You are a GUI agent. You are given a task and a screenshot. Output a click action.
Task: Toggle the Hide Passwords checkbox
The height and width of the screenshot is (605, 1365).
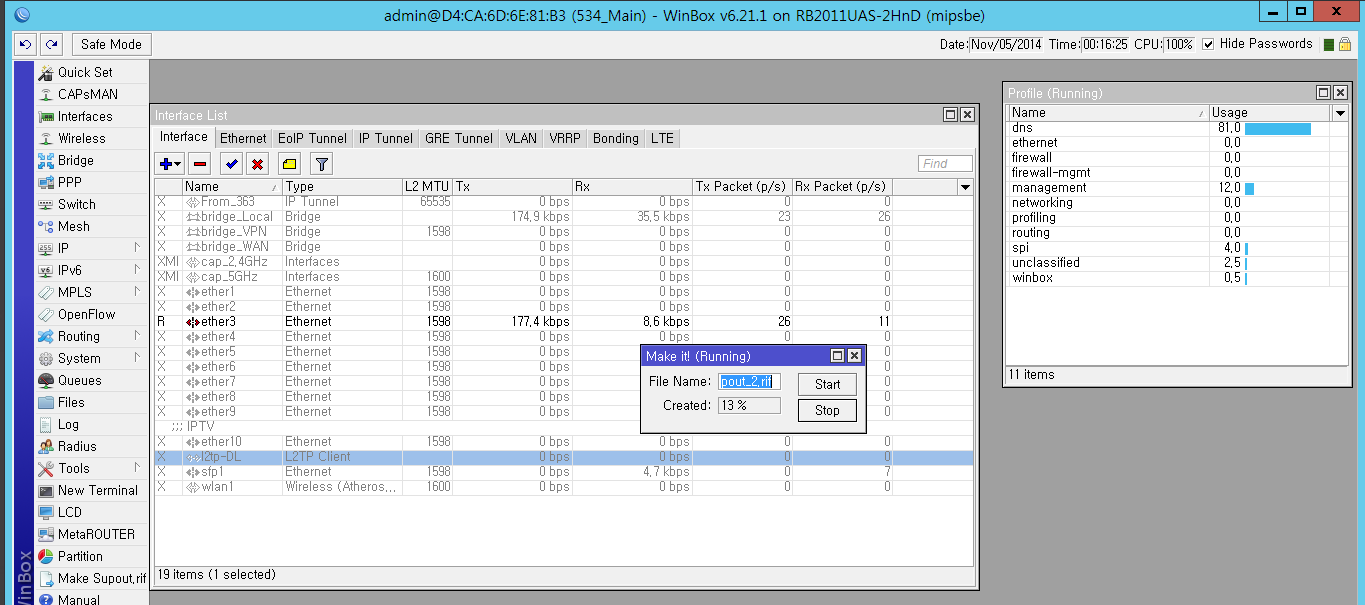coord(1208,44)
